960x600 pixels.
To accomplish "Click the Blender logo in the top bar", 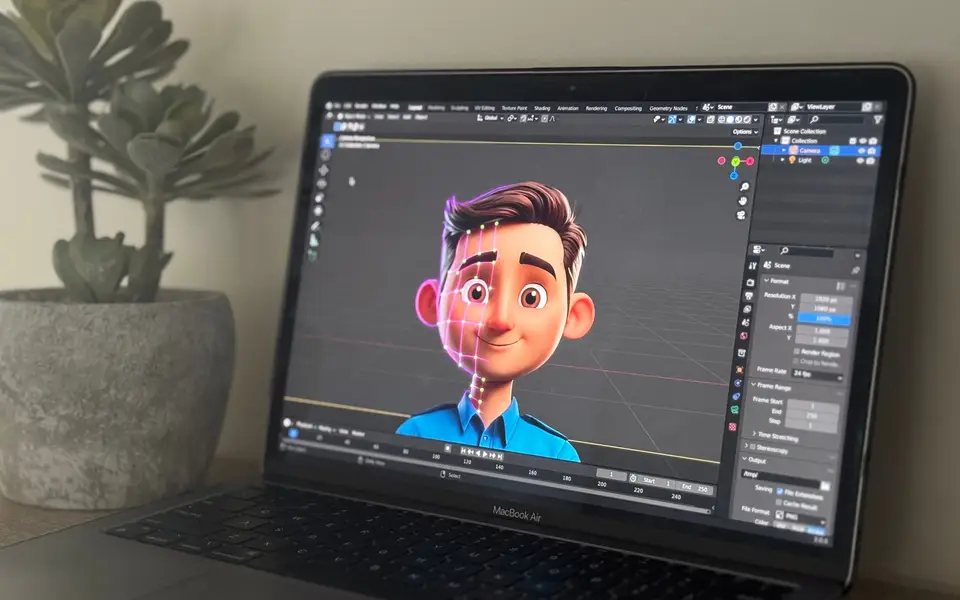I will tap(329, 105).
